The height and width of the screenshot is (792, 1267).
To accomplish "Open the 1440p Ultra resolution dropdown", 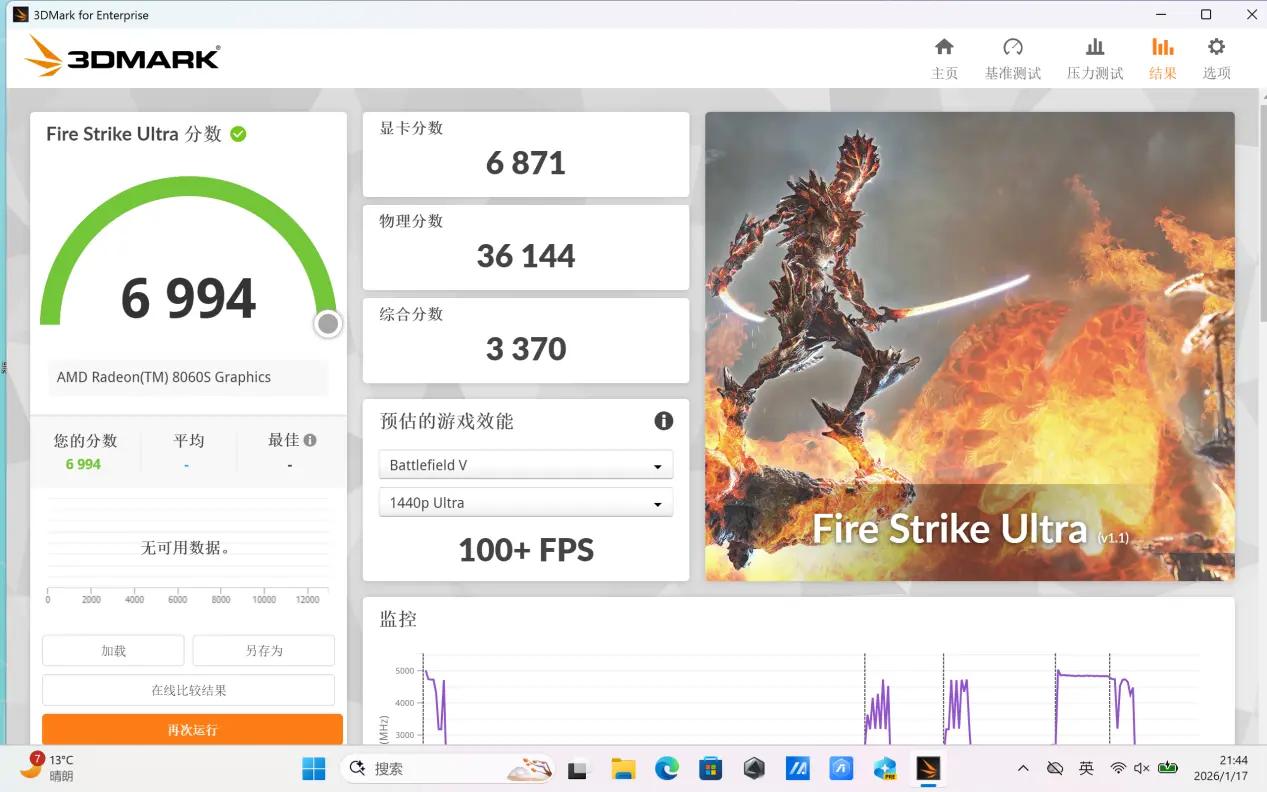I will pos(525,503).
